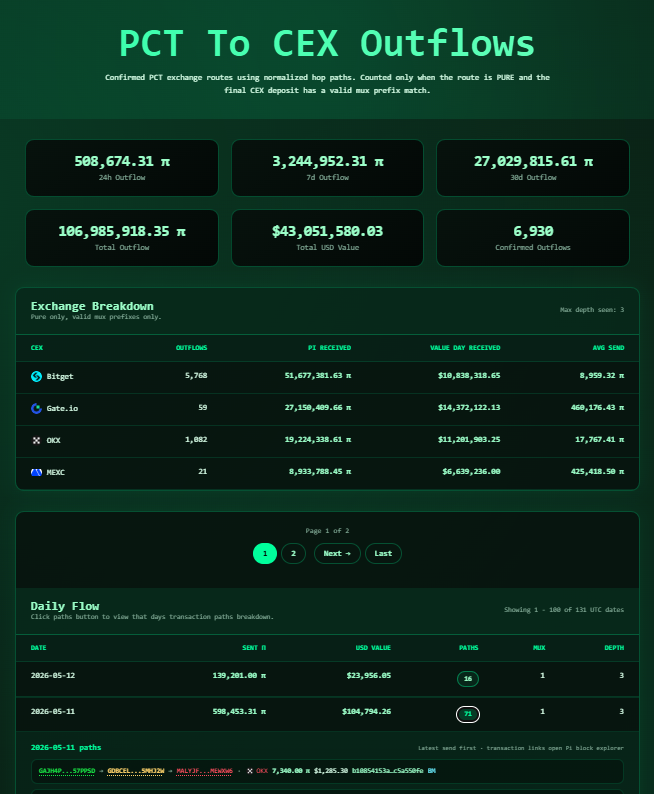This screenshot has width=654, height=794.
Task: Click the MEXC exchange logo icon
Action: pyautogui.click(x=36, y=472)
